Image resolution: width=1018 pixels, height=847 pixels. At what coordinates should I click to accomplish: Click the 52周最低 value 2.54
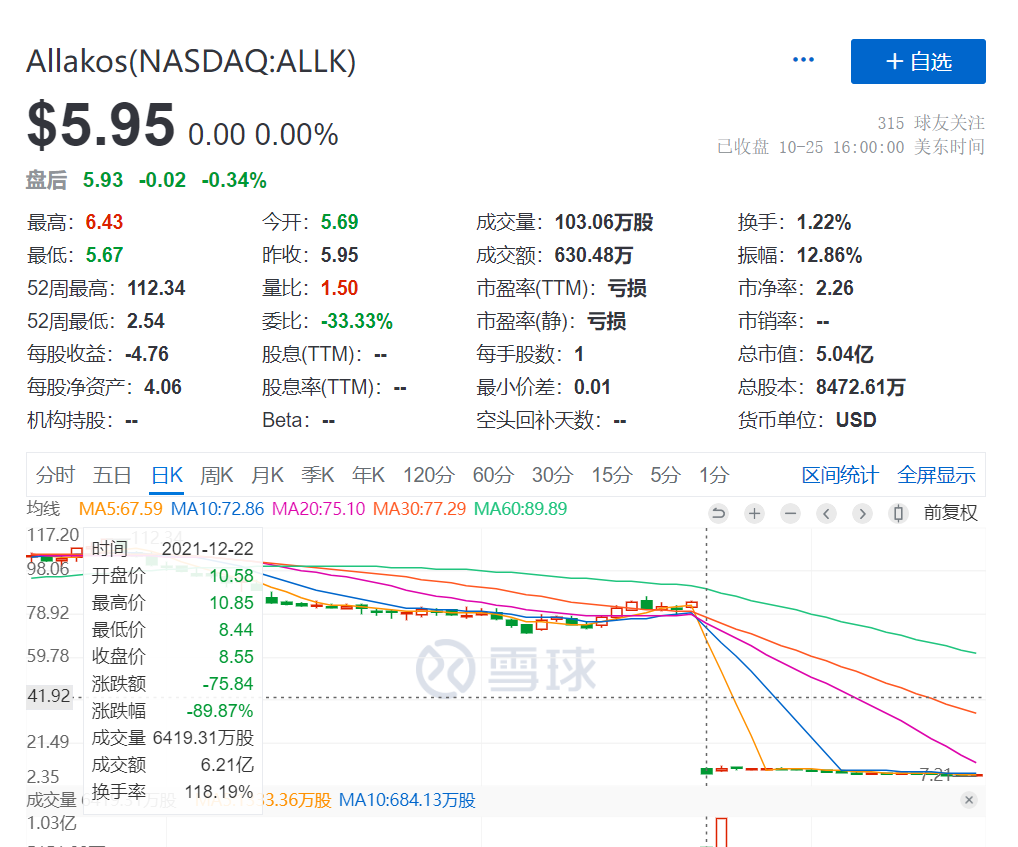point(146,321)
